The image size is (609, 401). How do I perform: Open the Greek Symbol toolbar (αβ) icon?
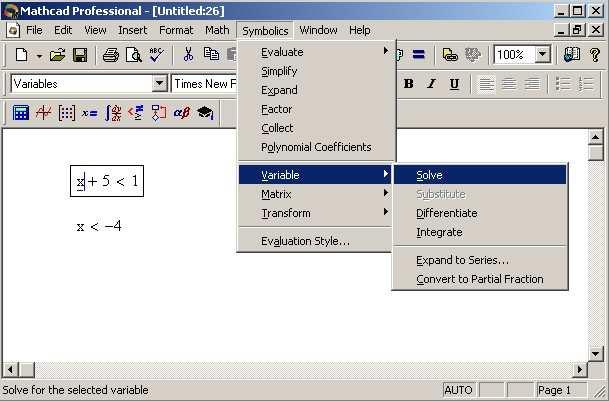[182, 113]
